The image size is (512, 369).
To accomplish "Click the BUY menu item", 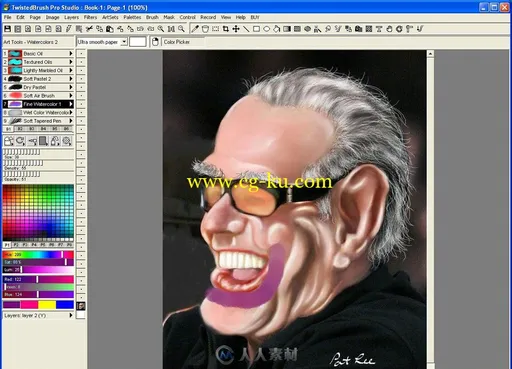I will (255, 17).
